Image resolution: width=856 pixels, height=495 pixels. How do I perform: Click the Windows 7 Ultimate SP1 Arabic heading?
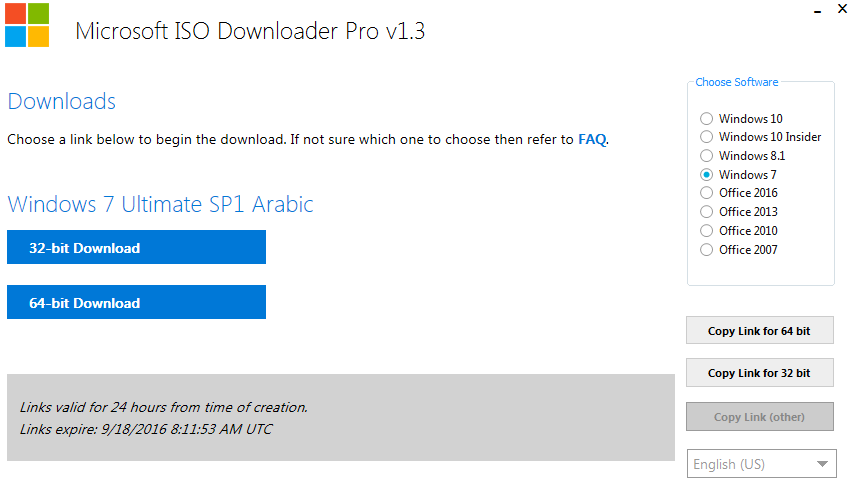(x=160, y=205)
